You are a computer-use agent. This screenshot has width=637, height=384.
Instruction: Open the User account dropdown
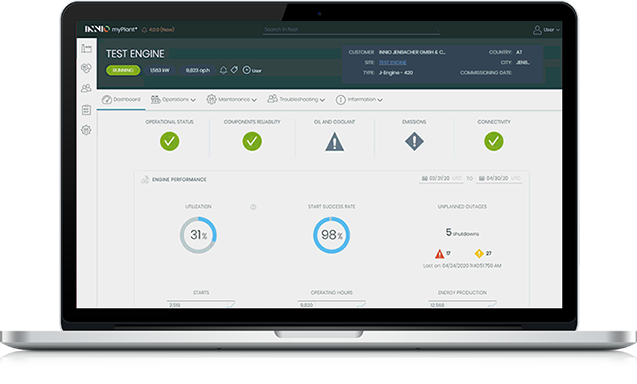tap(546, 30)
